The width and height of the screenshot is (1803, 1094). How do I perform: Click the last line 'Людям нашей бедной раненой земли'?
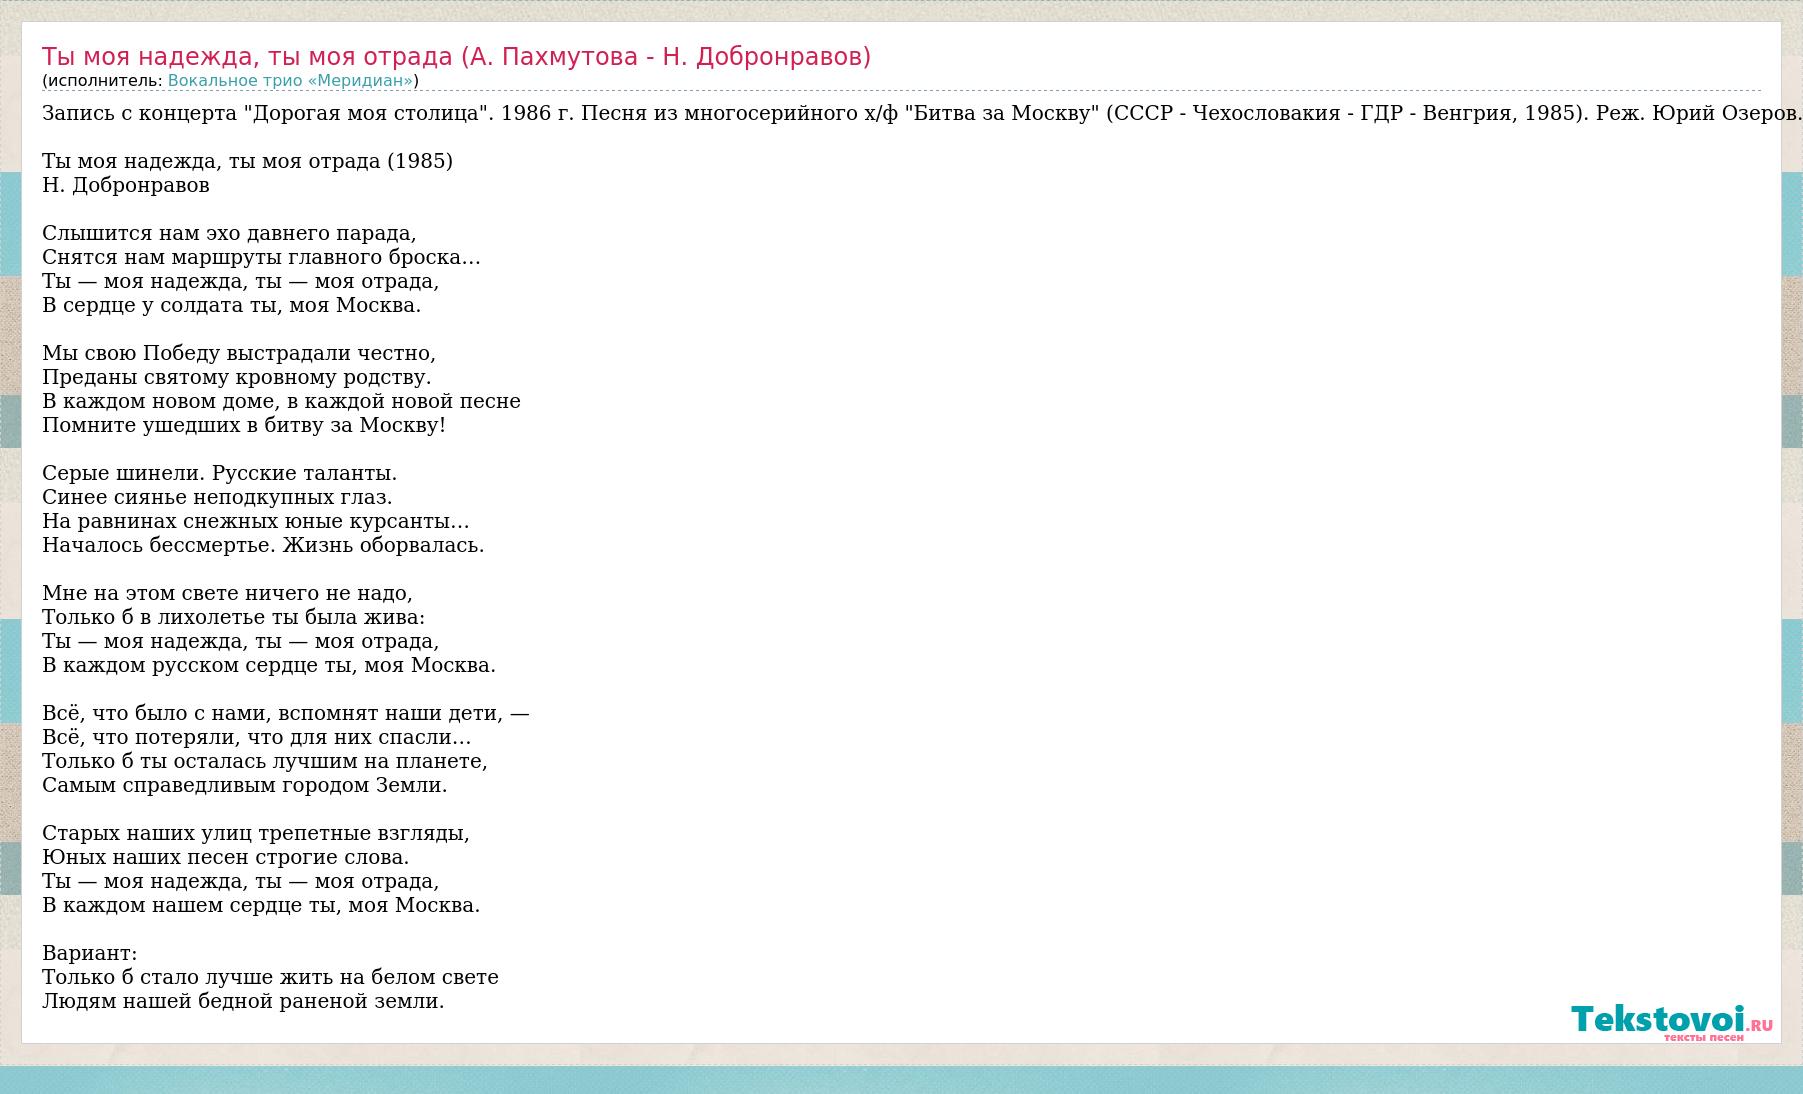[243, 1001]
